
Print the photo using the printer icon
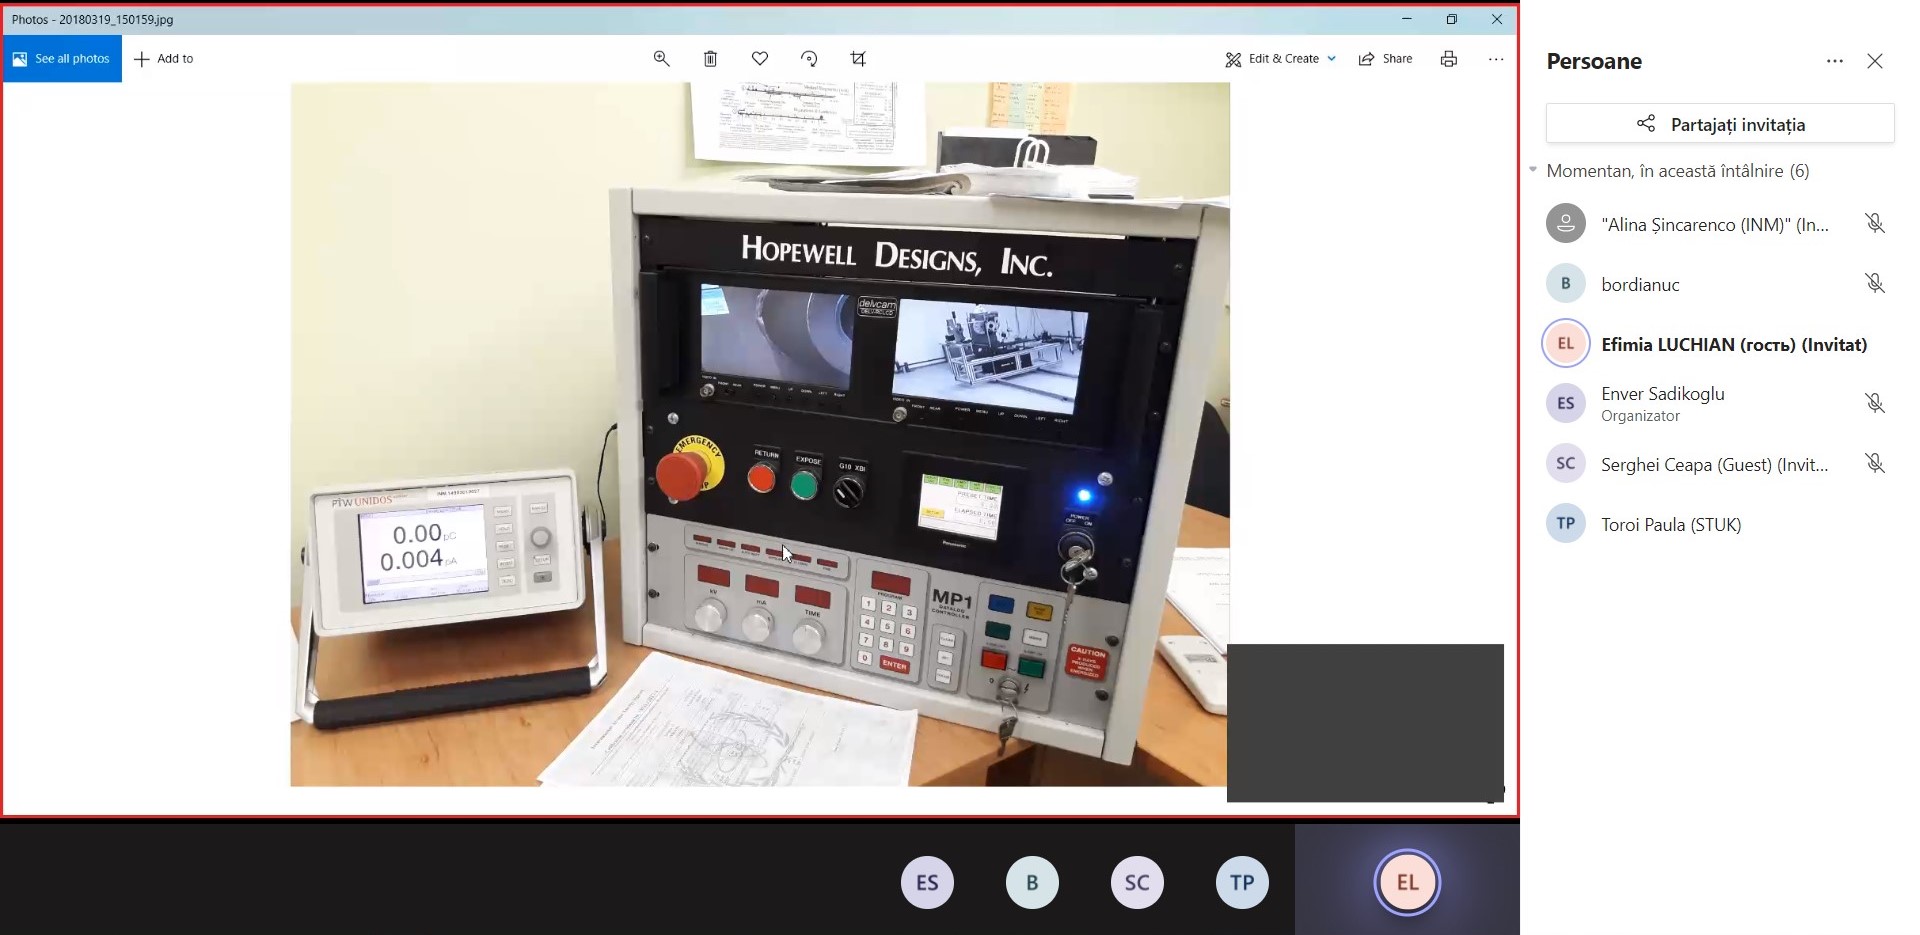(x=1448, y=59)
